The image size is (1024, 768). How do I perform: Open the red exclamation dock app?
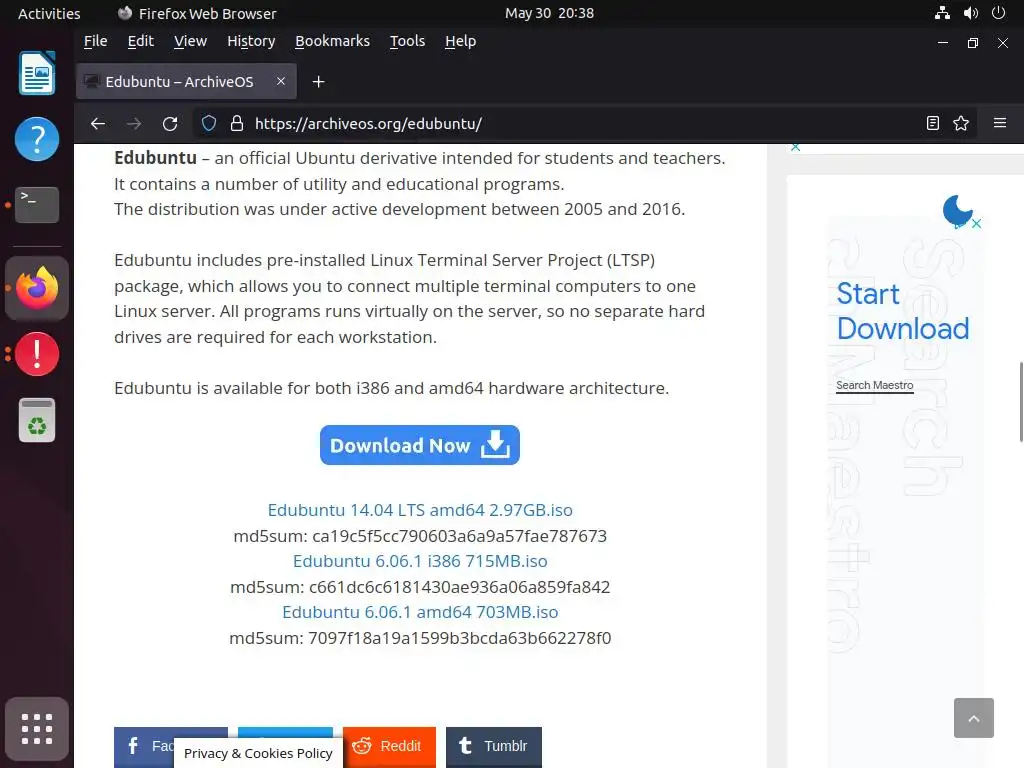[37, 354]
